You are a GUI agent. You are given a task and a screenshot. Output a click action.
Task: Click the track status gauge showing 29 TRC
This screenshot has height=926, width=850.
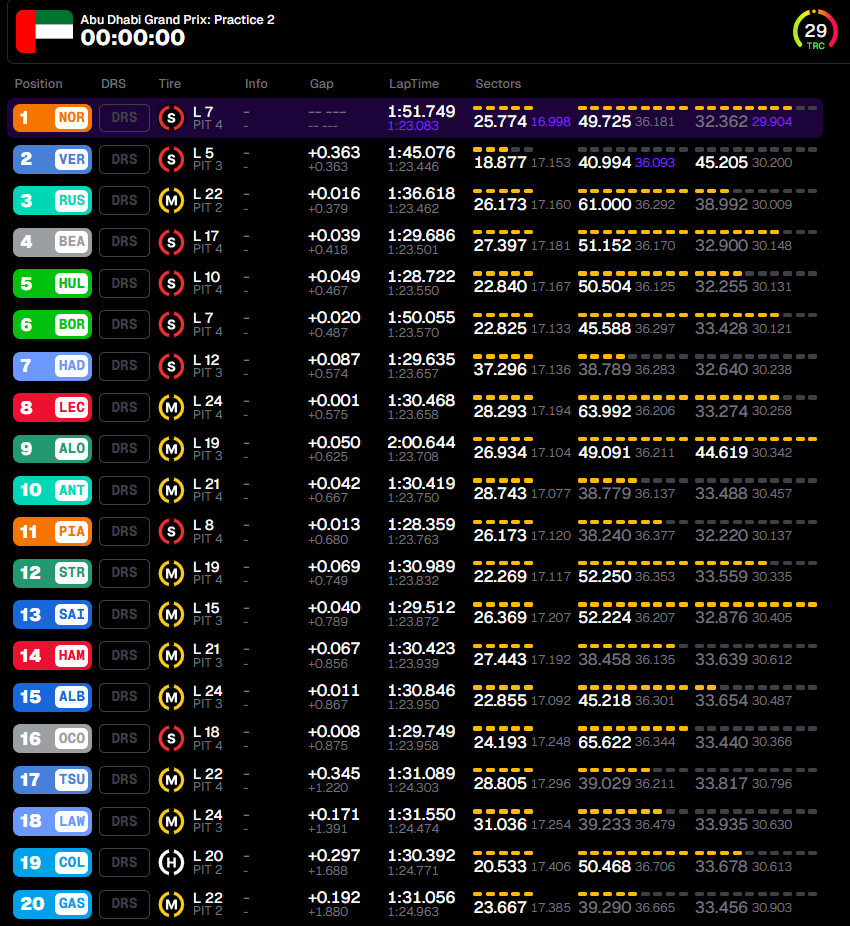point(815,31)
